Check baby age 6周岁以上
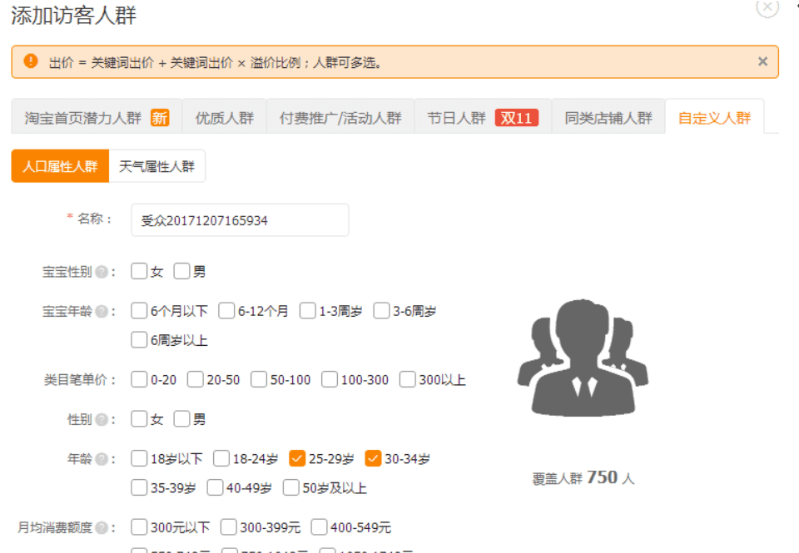Viewport: 799px width, 553px height. (x=139, y=339)
